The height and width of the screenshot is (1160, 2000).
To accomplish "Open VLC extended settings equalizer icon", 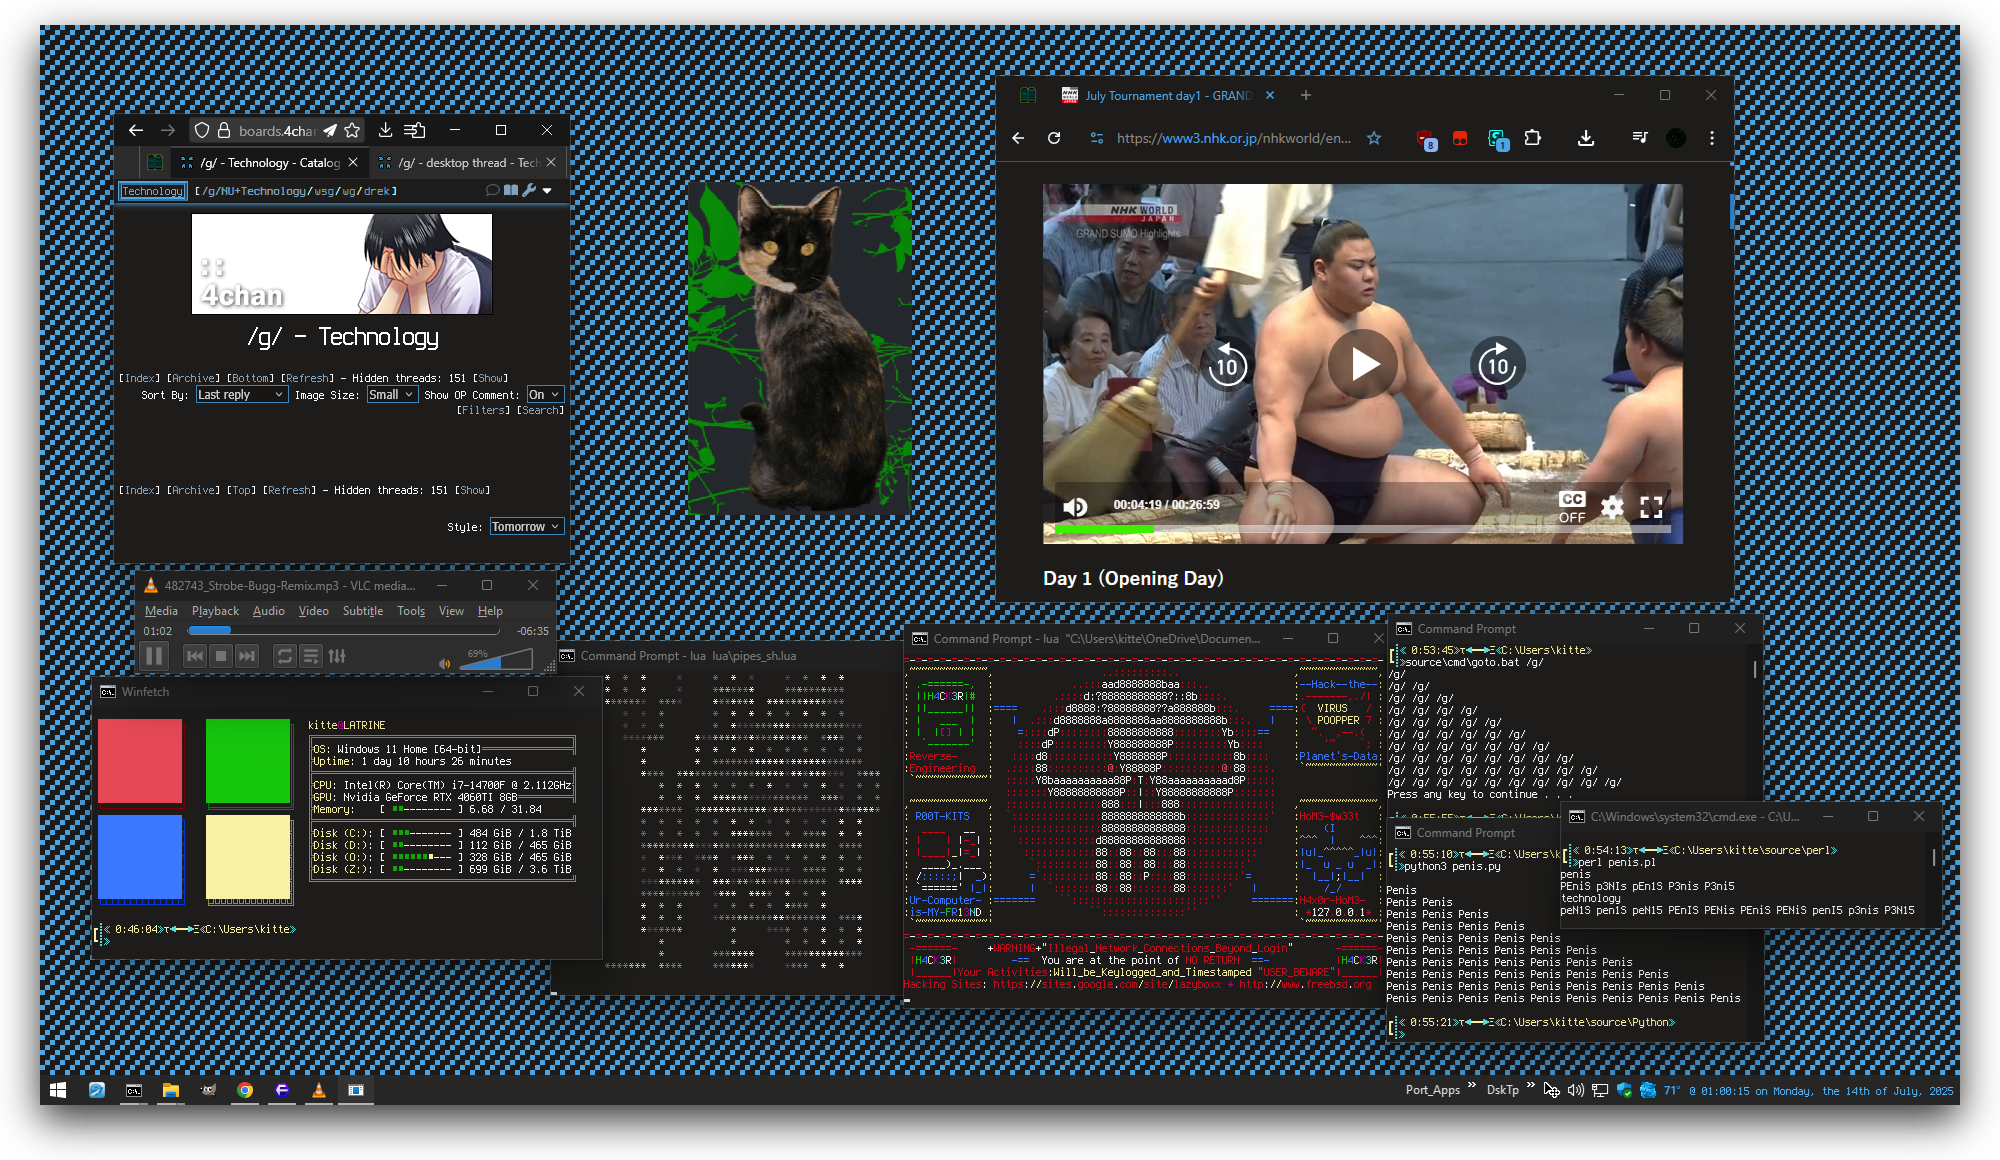I will click(x=337, y=656).
